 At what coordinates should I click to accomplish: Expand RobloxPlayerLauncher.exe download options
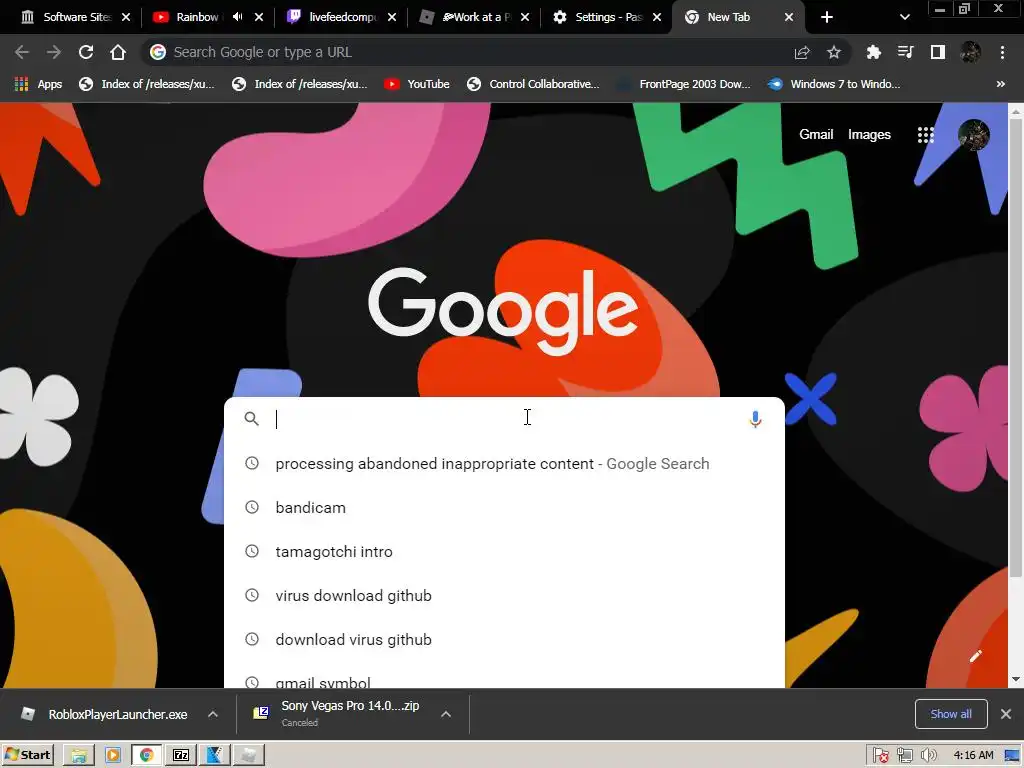point(213,714)
